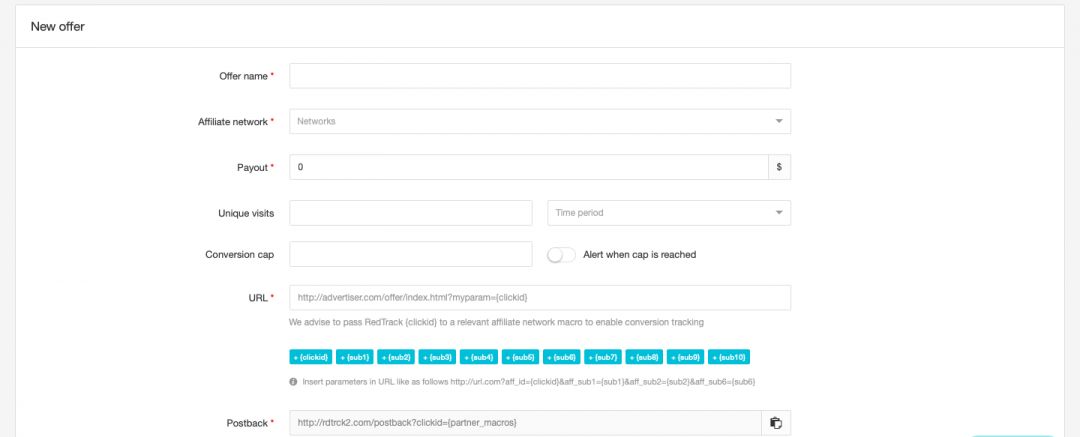The image size is (1080, 437).
Task: Add the {sub1} parameter button
Action: 355,357
